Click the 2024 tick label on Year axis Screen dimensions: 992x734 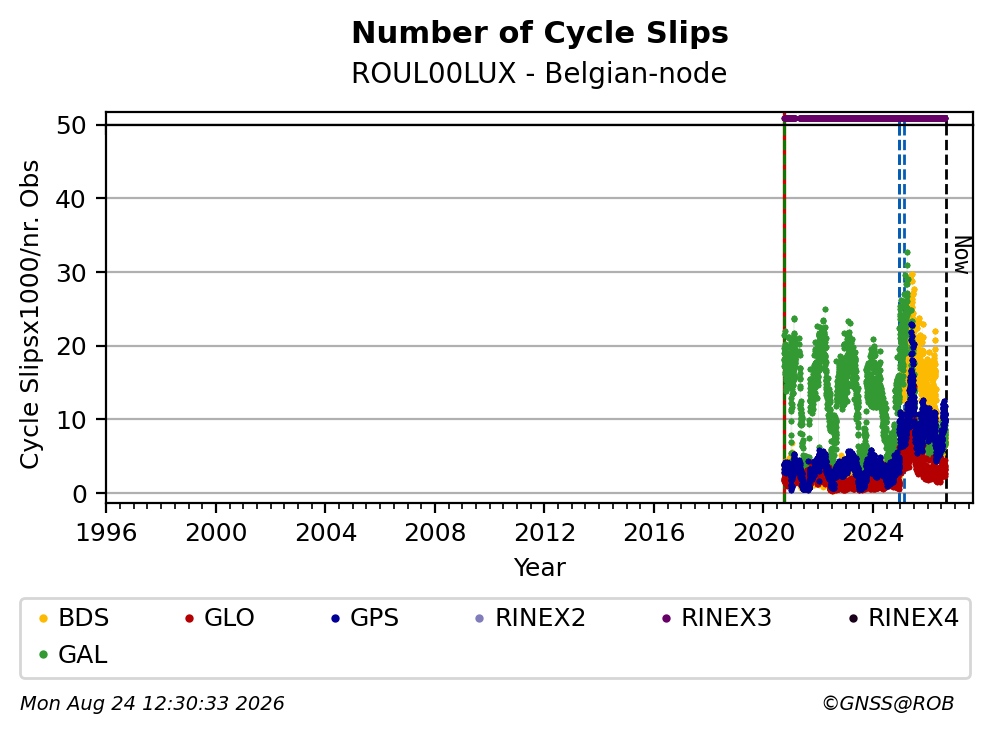tap(872, 533)
